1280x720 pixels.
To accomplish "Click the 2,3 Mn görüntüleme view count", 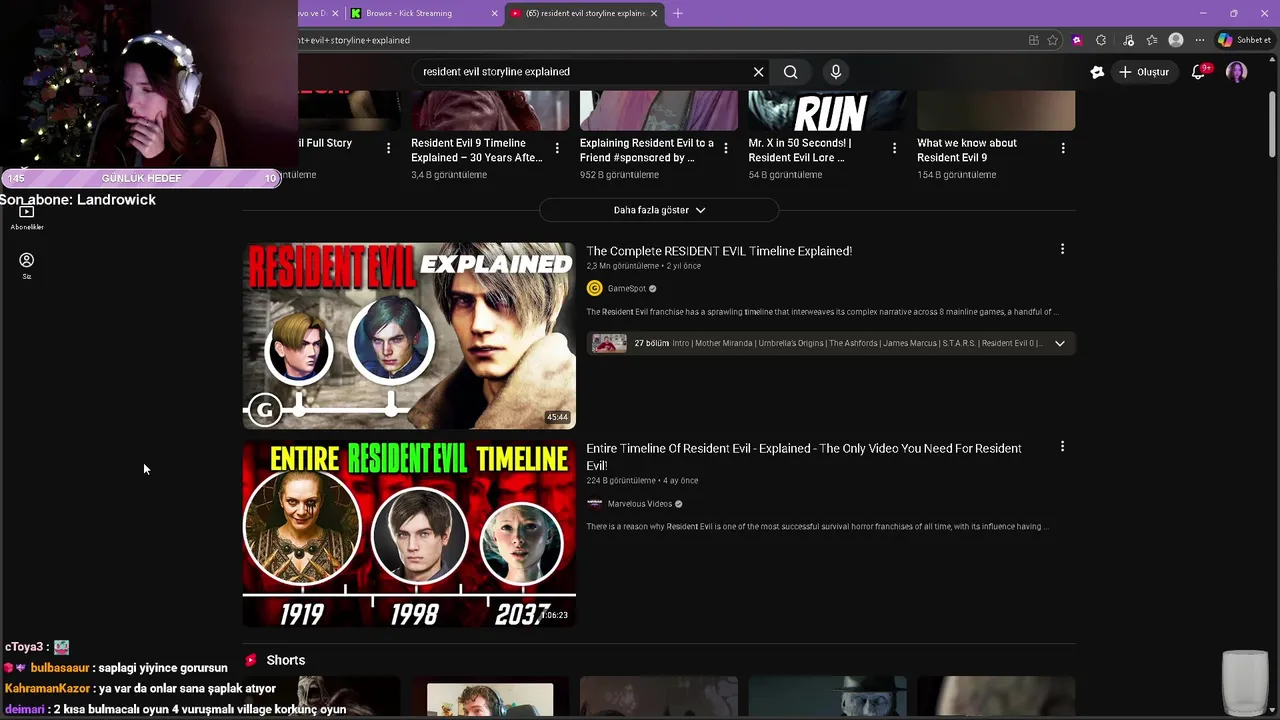I will point(622,266).
